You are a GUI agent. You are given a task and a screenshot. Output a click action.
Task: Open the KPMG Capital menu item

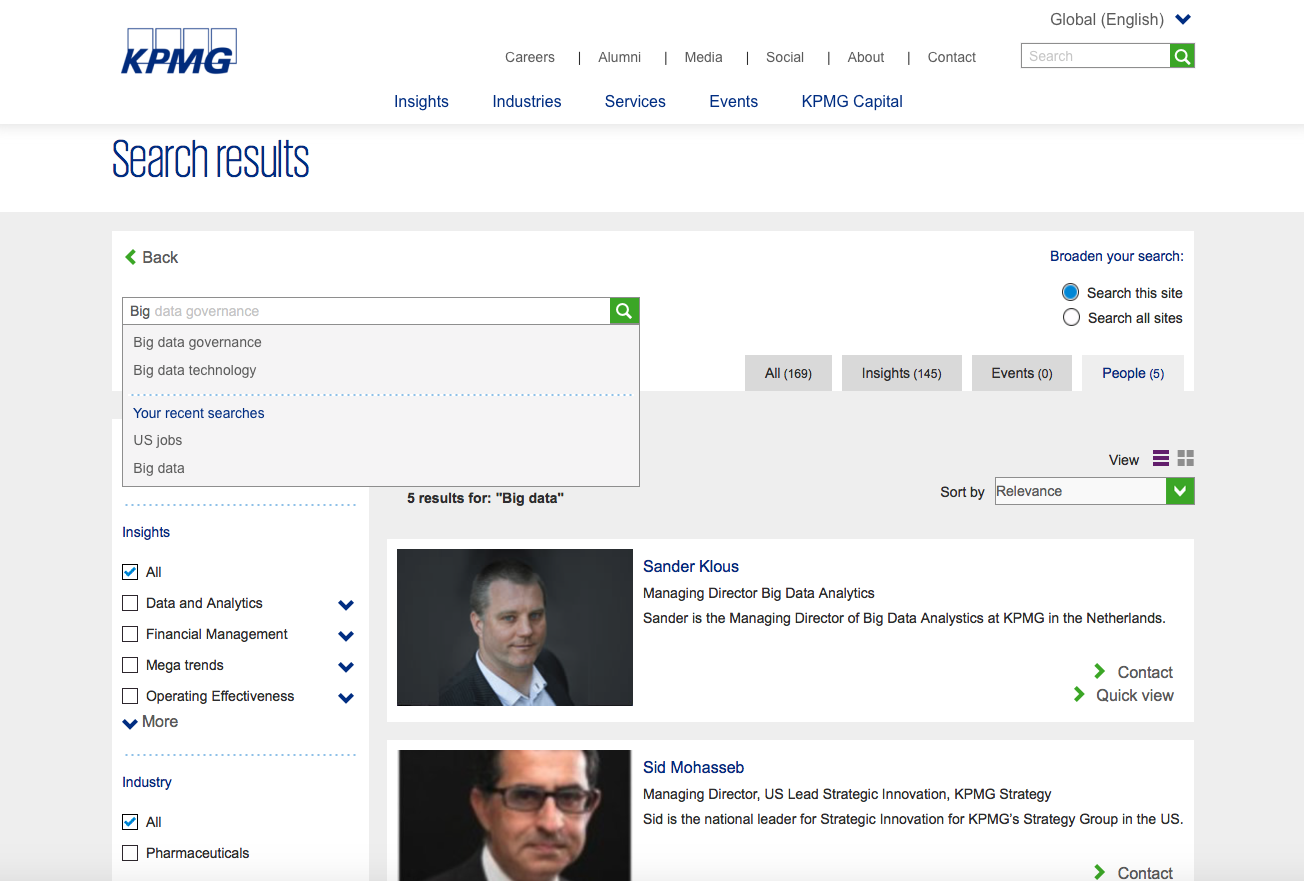click(852, 101)
